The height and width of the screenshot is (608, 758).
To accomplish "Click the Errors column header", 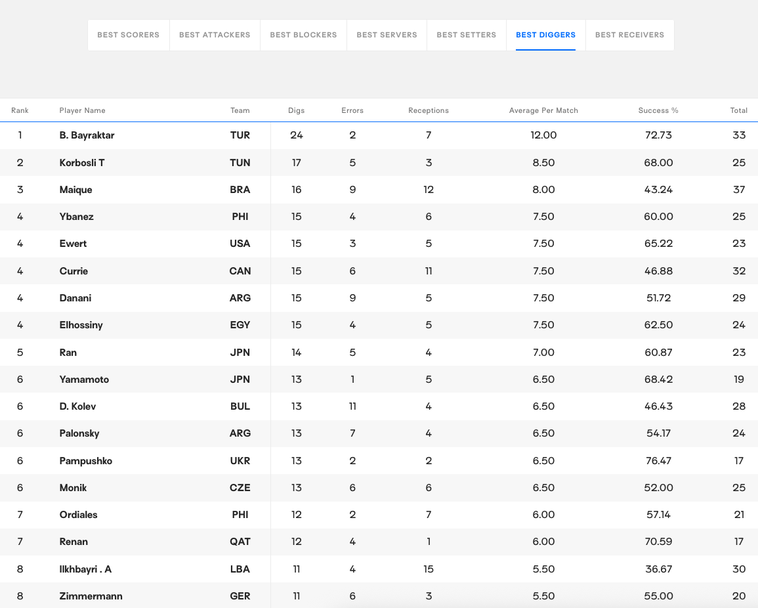I will 352,110.
